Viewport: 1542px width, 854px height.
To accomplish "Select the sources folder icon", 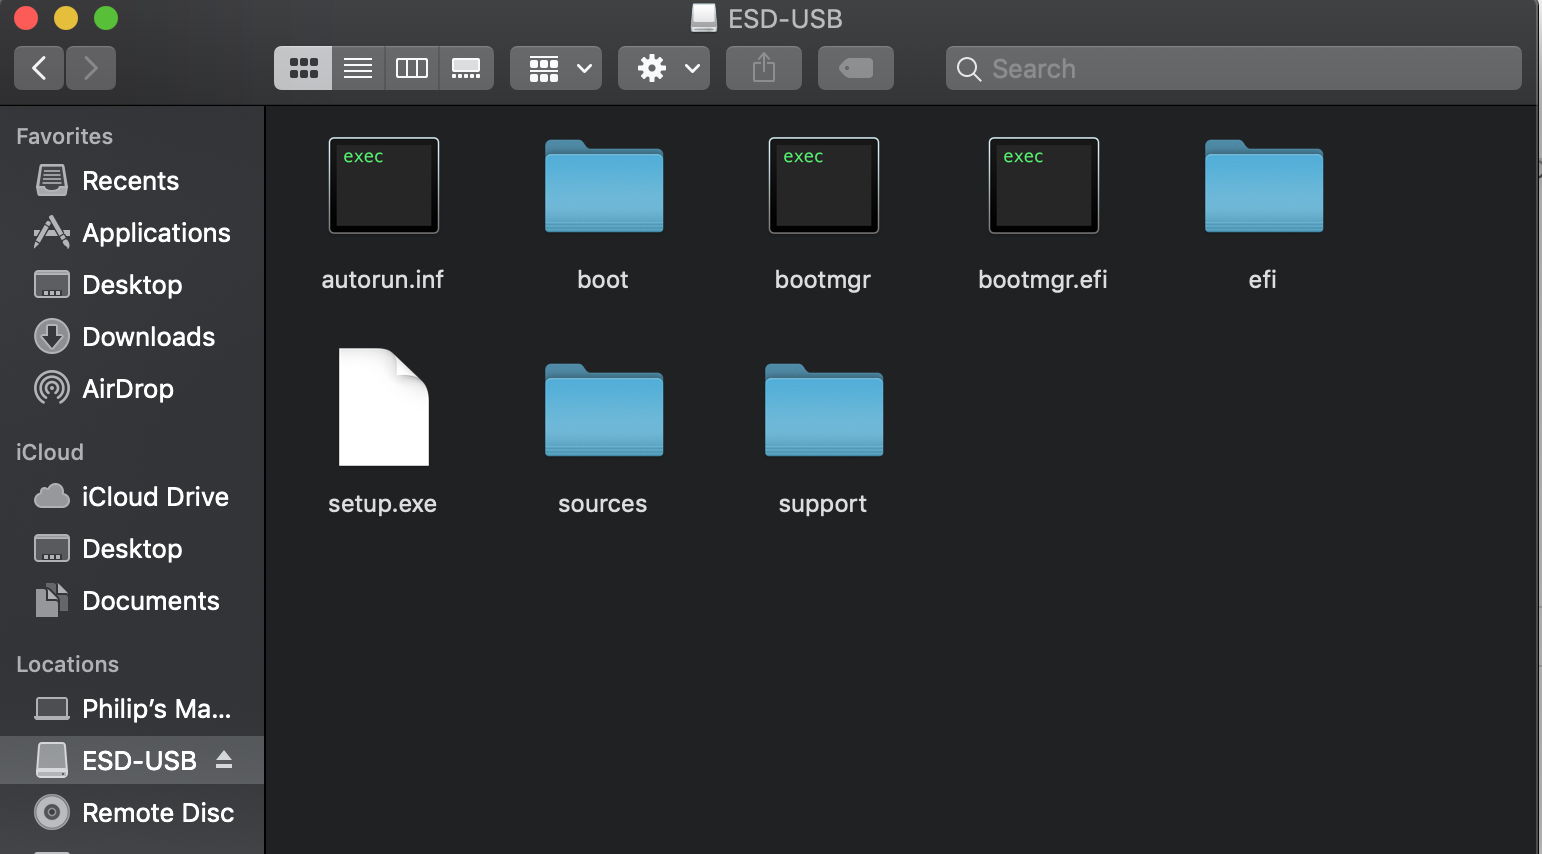I will (x=604, y=410).
